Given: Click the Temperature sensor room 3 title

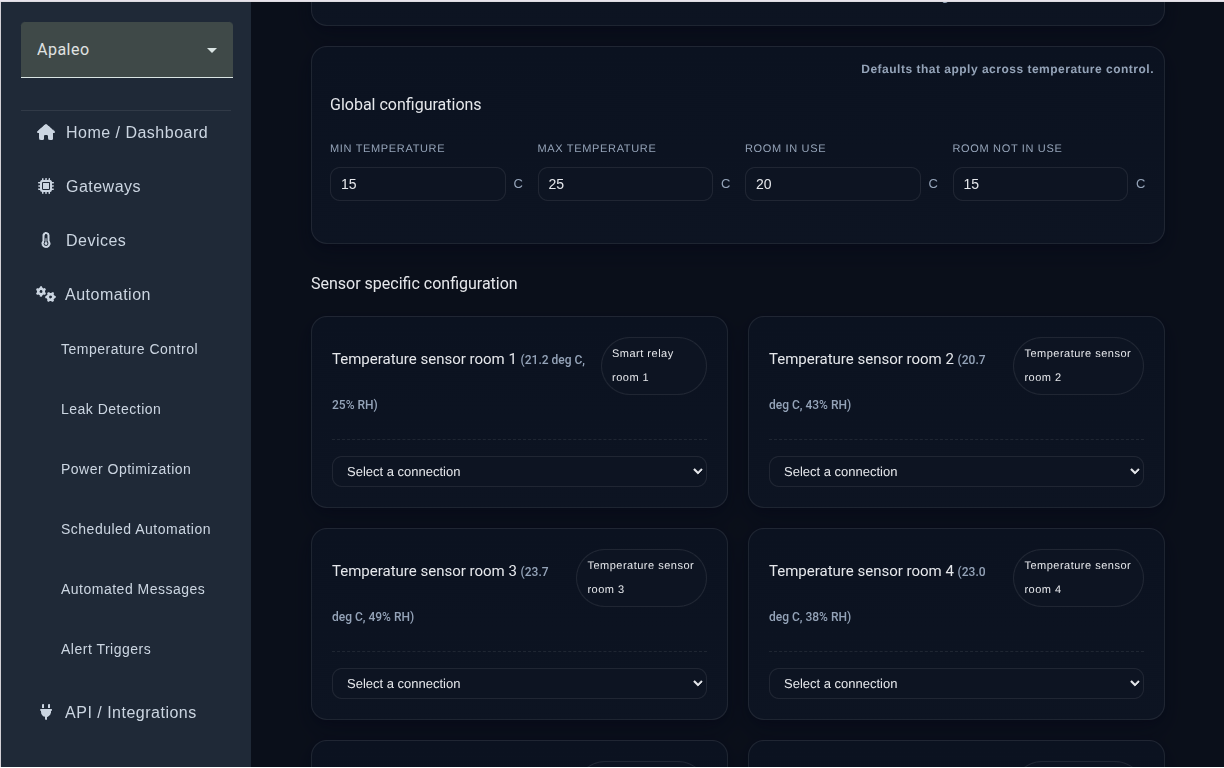Looking at the screenshot, I should pyautogui.click(x=424, y=570).
